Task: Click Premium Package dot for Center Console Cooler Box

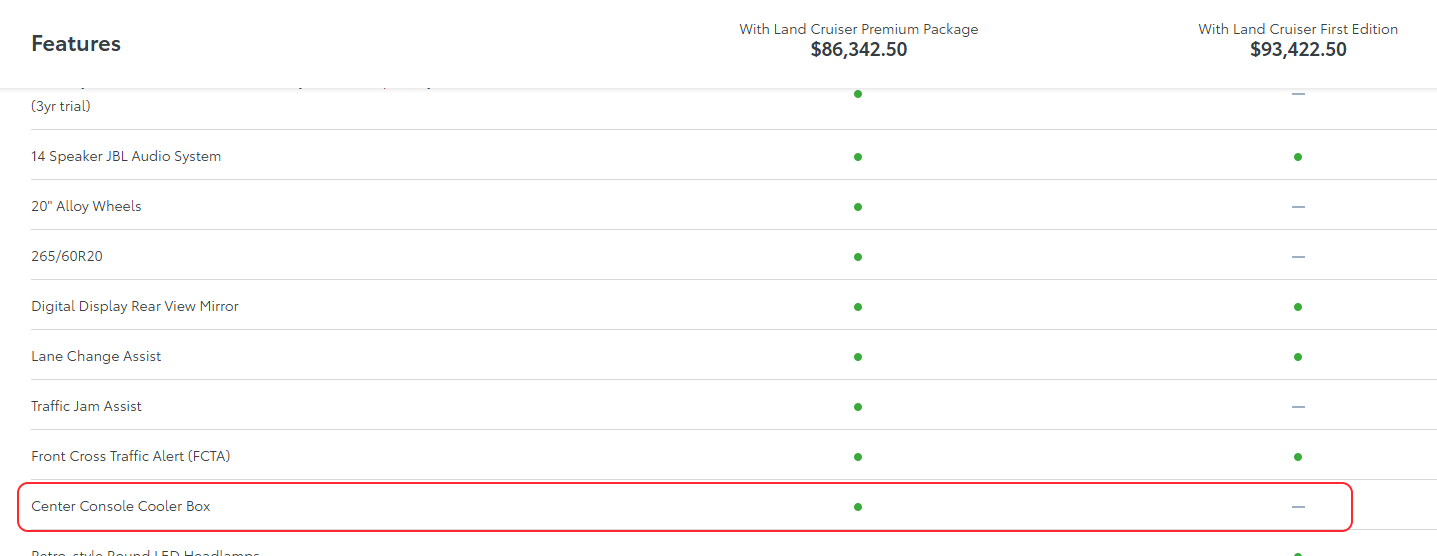Action: tap(858, 507)
